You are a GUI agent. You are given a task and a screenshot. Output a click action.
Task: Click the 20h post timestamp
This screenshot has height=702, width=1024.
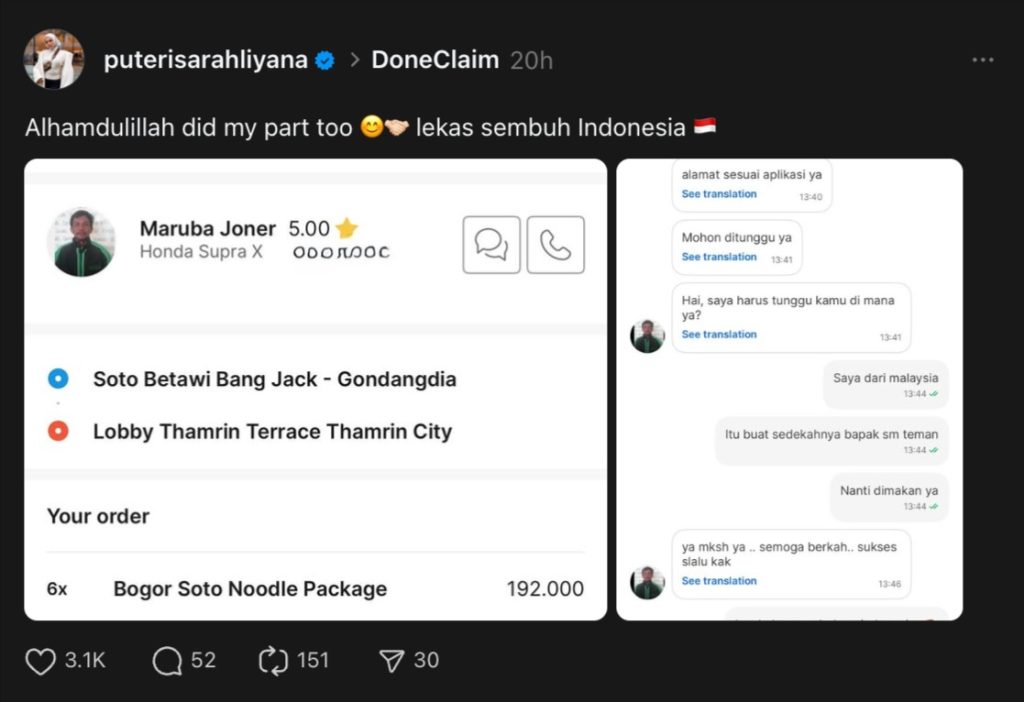[x=531, y=60]
